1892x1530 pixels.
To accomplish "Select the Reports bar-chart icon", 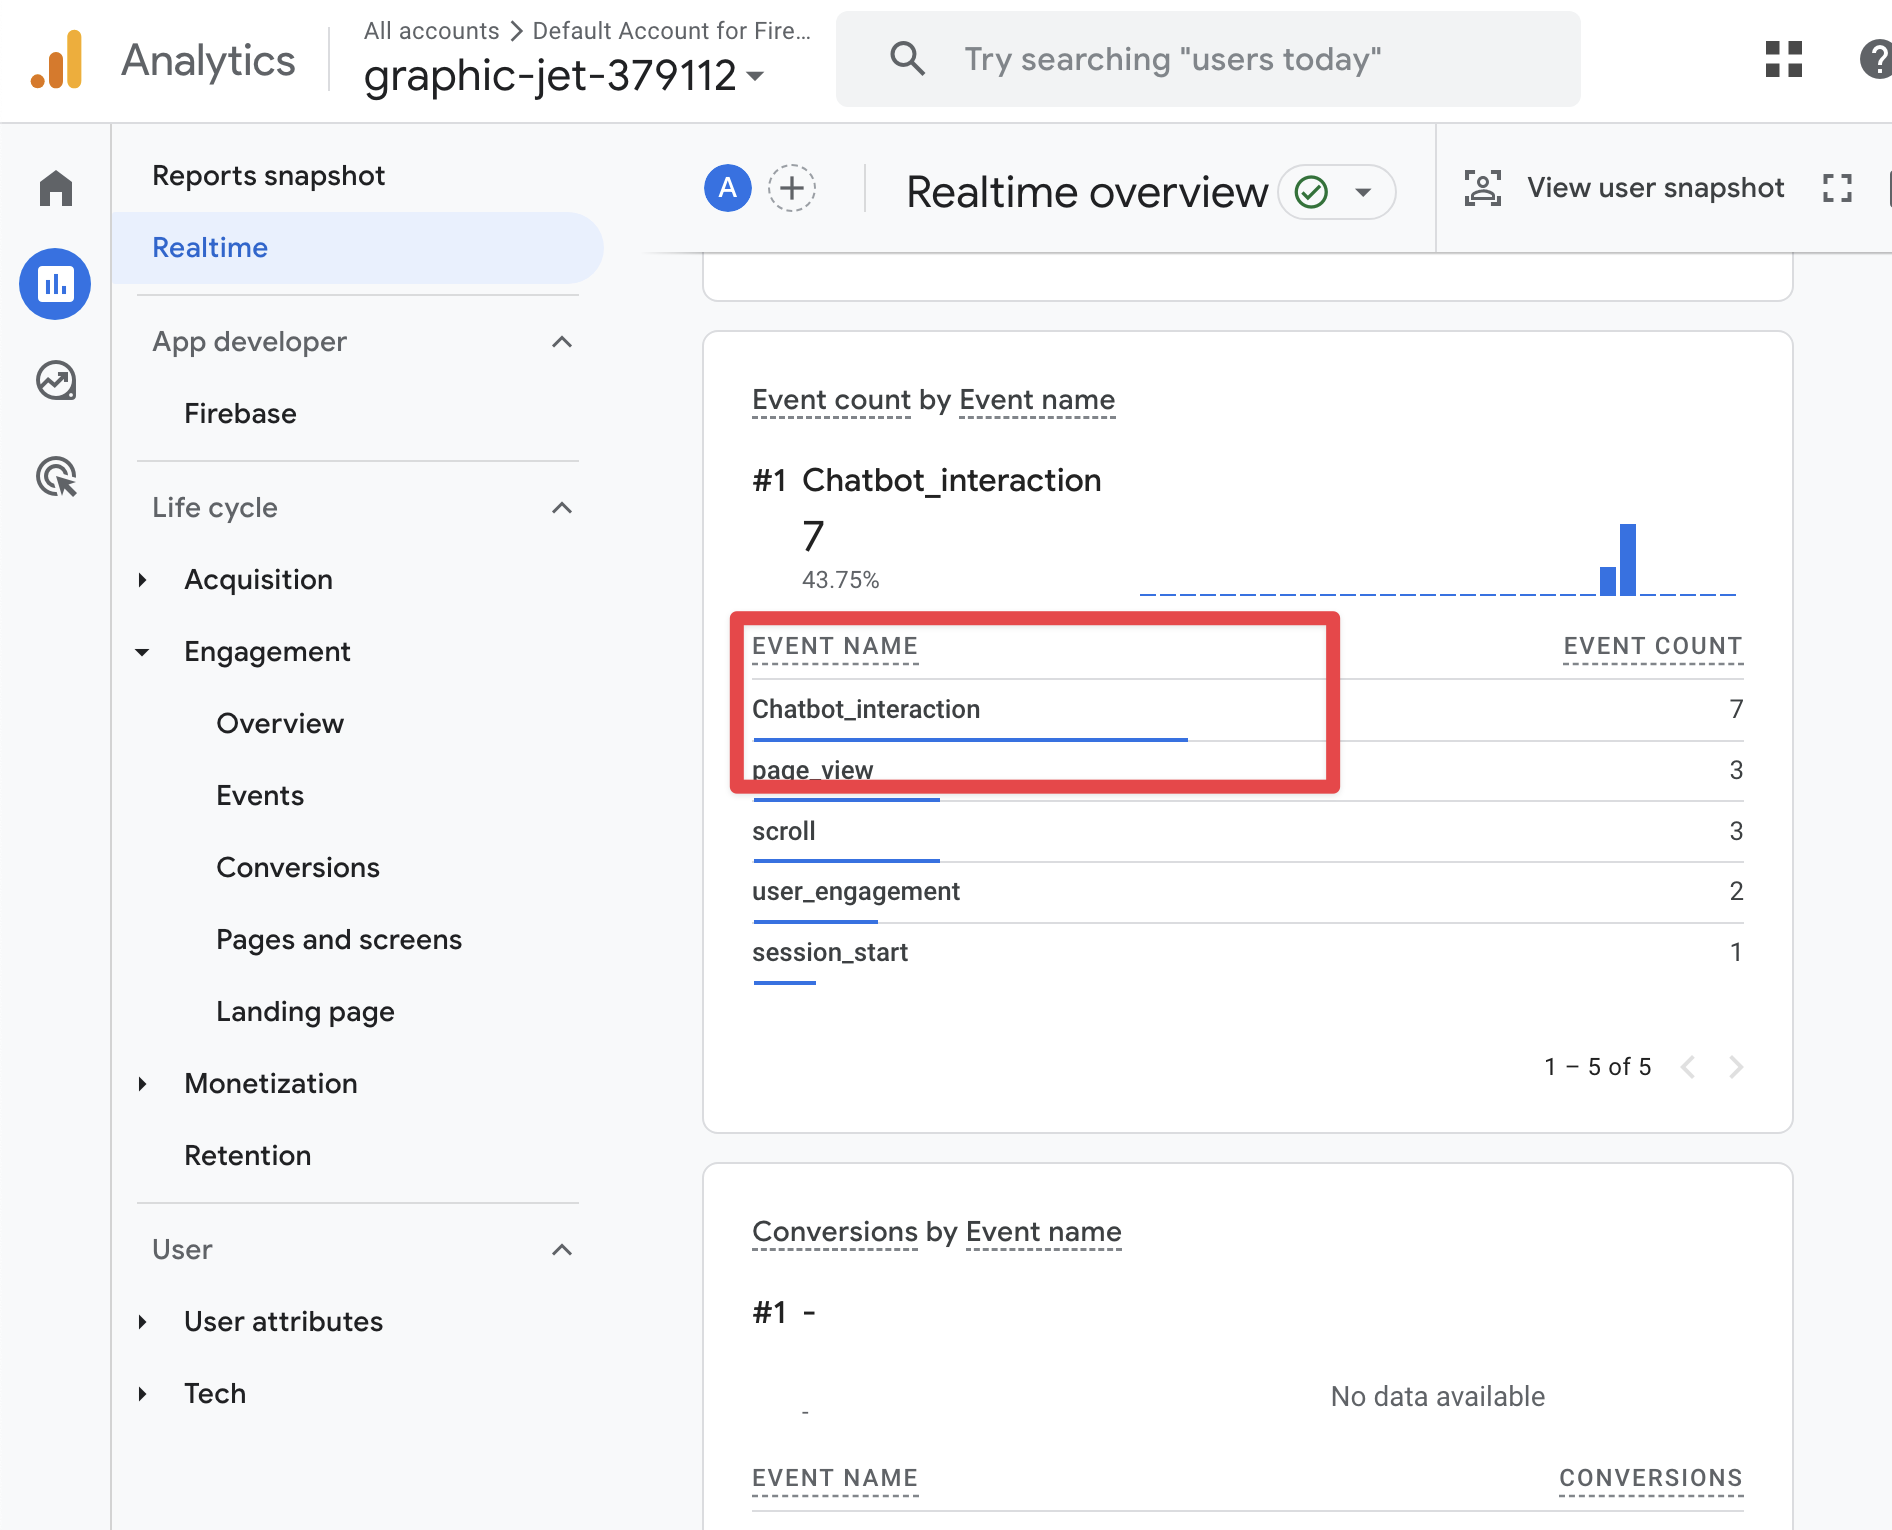I will [55, 284].
